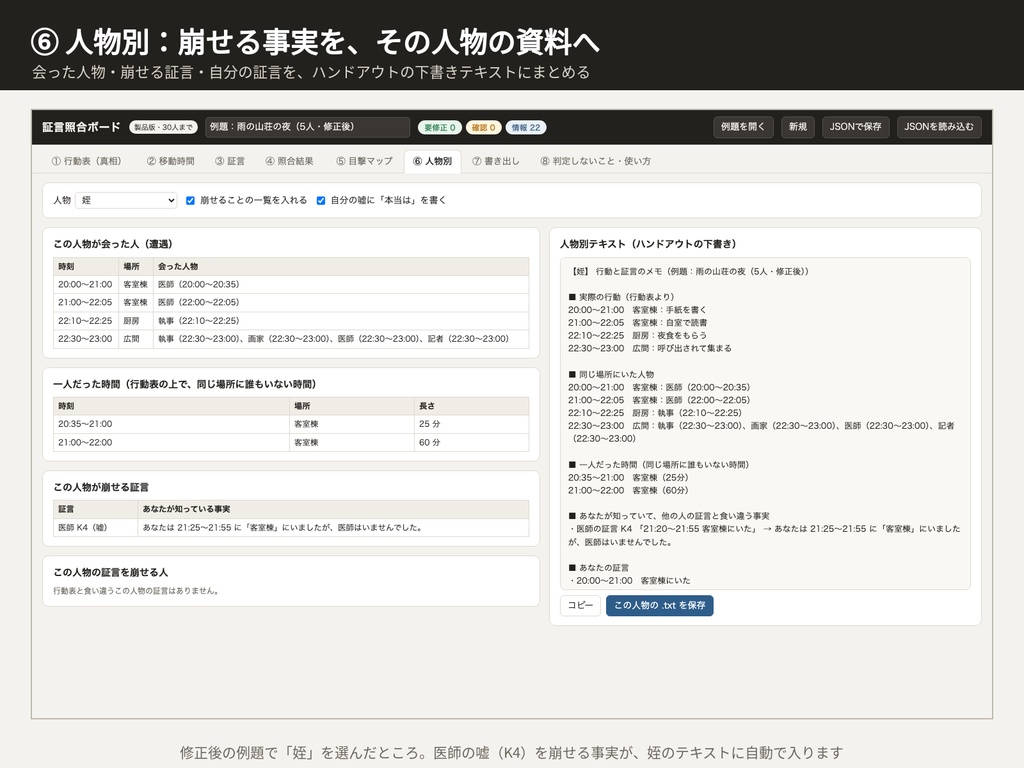Click the 60 分 length cell
This screenshot has height=768, width=1024.
click(x=472, y=442)
